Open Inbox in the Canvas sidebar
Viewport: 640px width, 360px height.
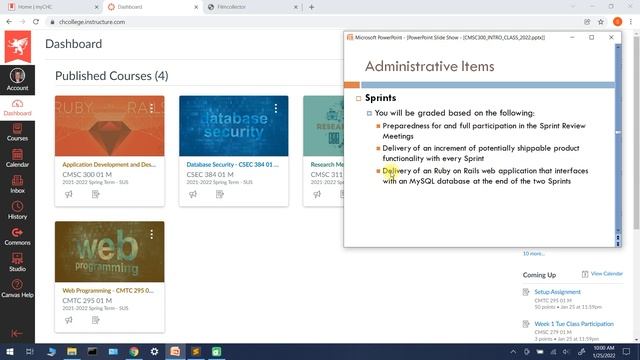point(17,185)
